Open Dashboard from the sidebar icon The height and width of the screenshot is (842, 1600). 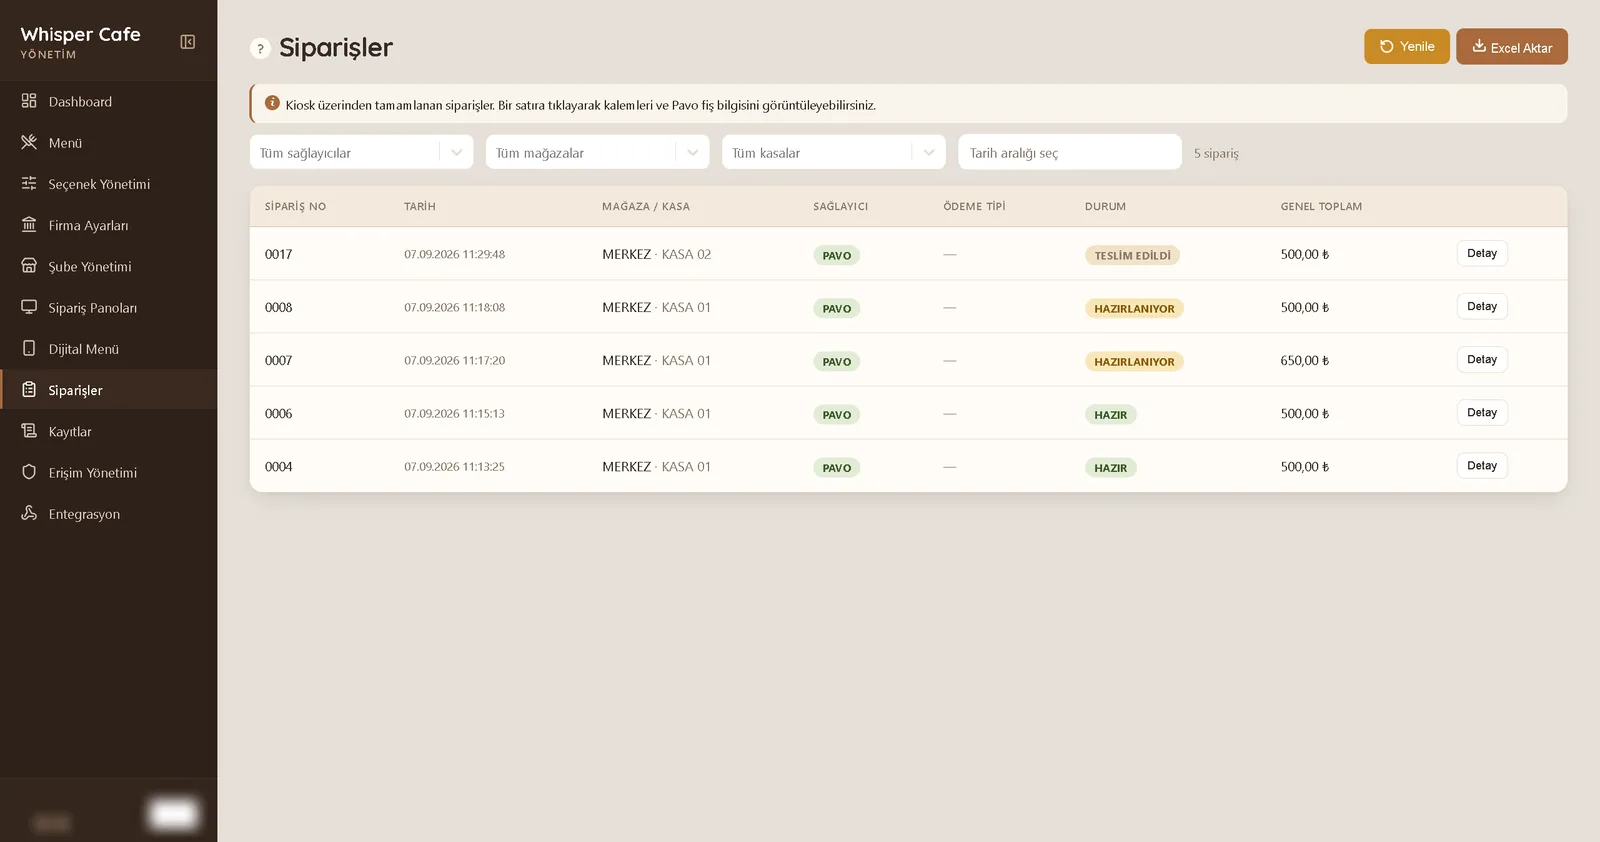pyautogui.click(x=29, y=101)
